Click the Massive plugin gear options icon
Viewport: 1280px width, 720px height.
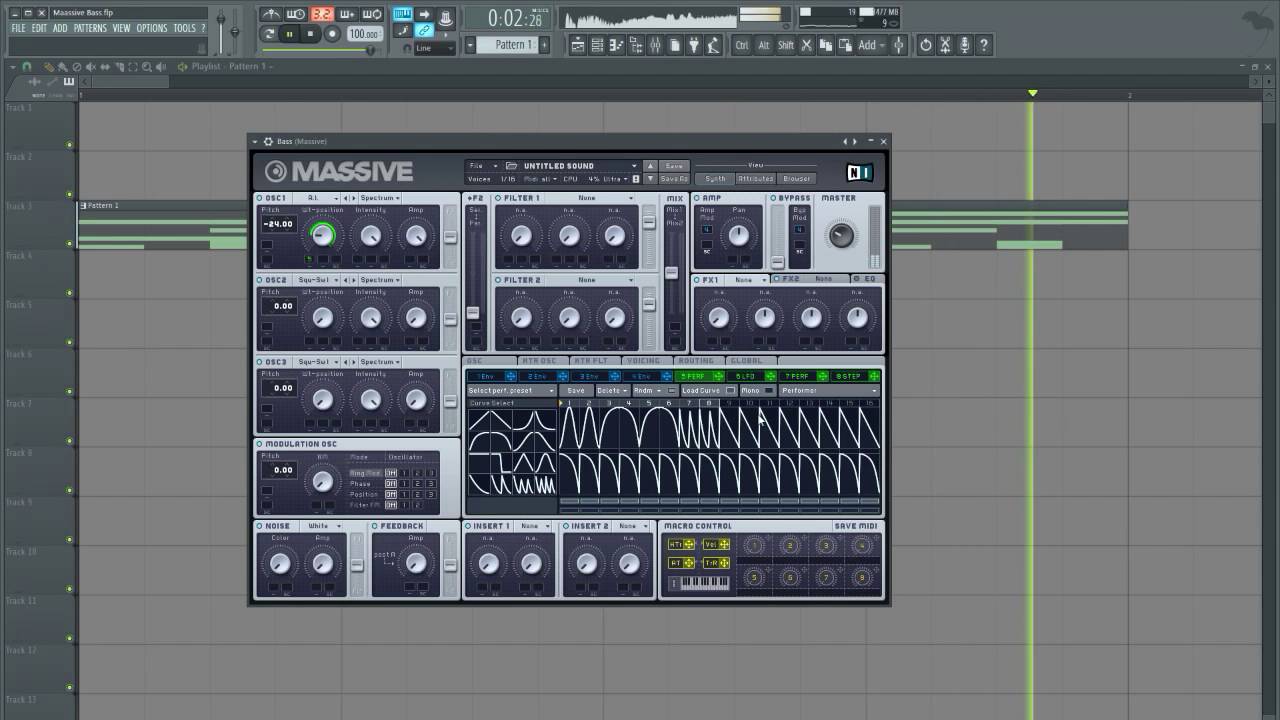pyautogui.click(x=267, y=142)
